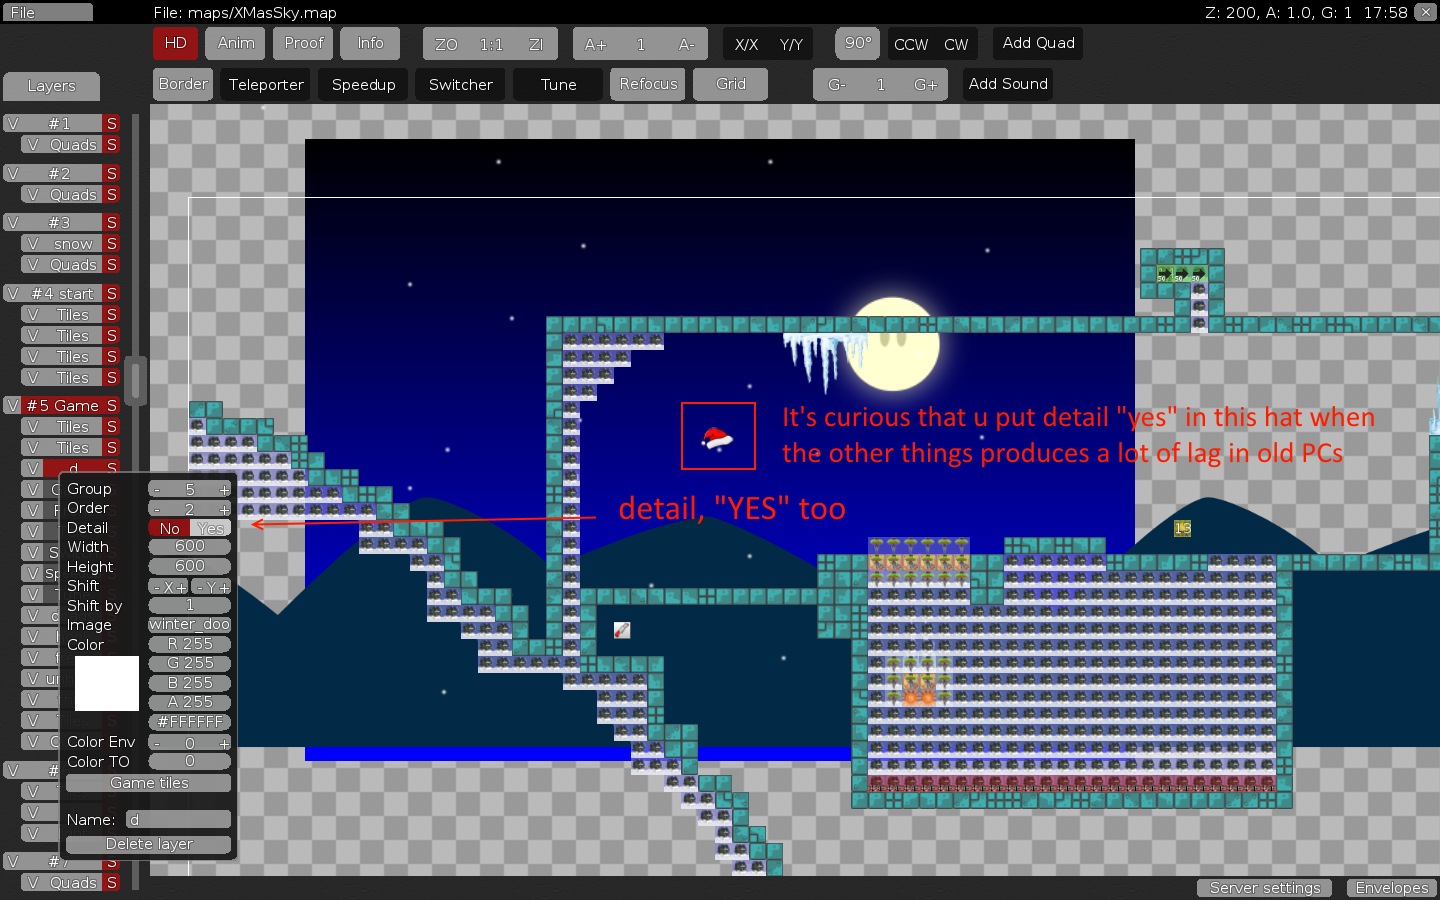Rotate brush counter-clockwise with CCW

(x=910, y=44)
